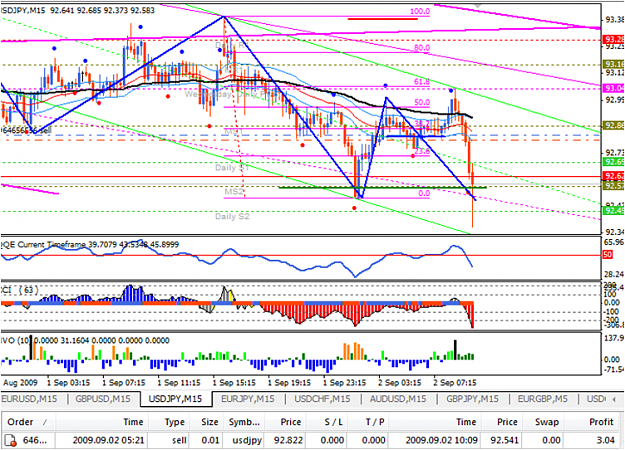Switch to the EURGBP,M5 chart tab
This screenshot has height=450, width=625.
pos(542,399)
